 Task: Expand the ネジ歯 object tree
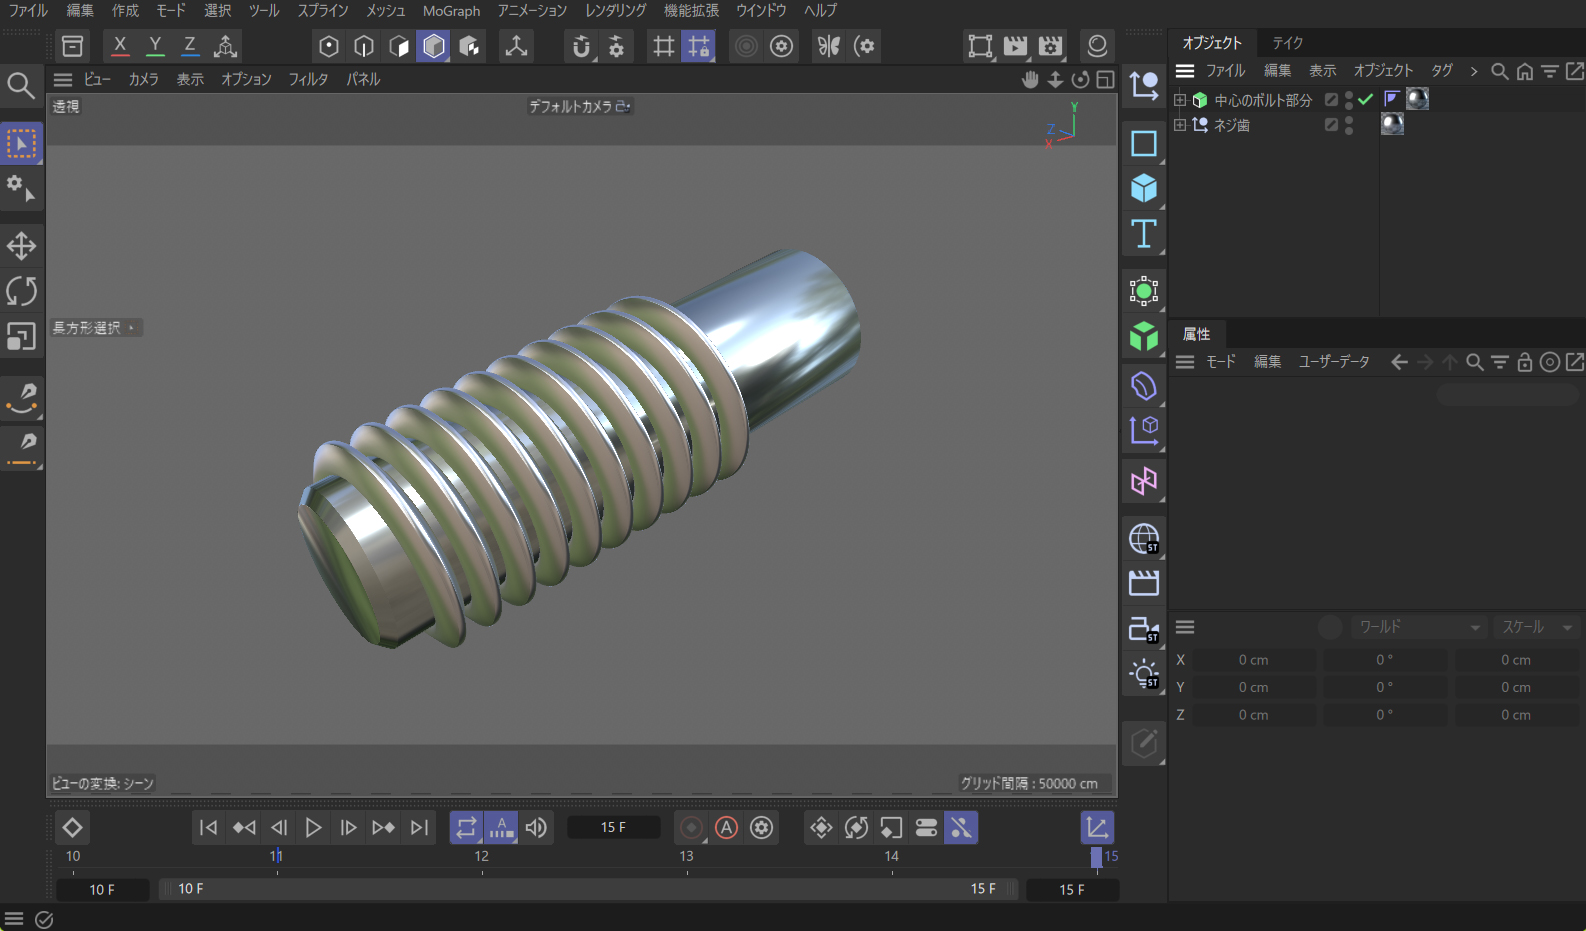coord(1180,125)
